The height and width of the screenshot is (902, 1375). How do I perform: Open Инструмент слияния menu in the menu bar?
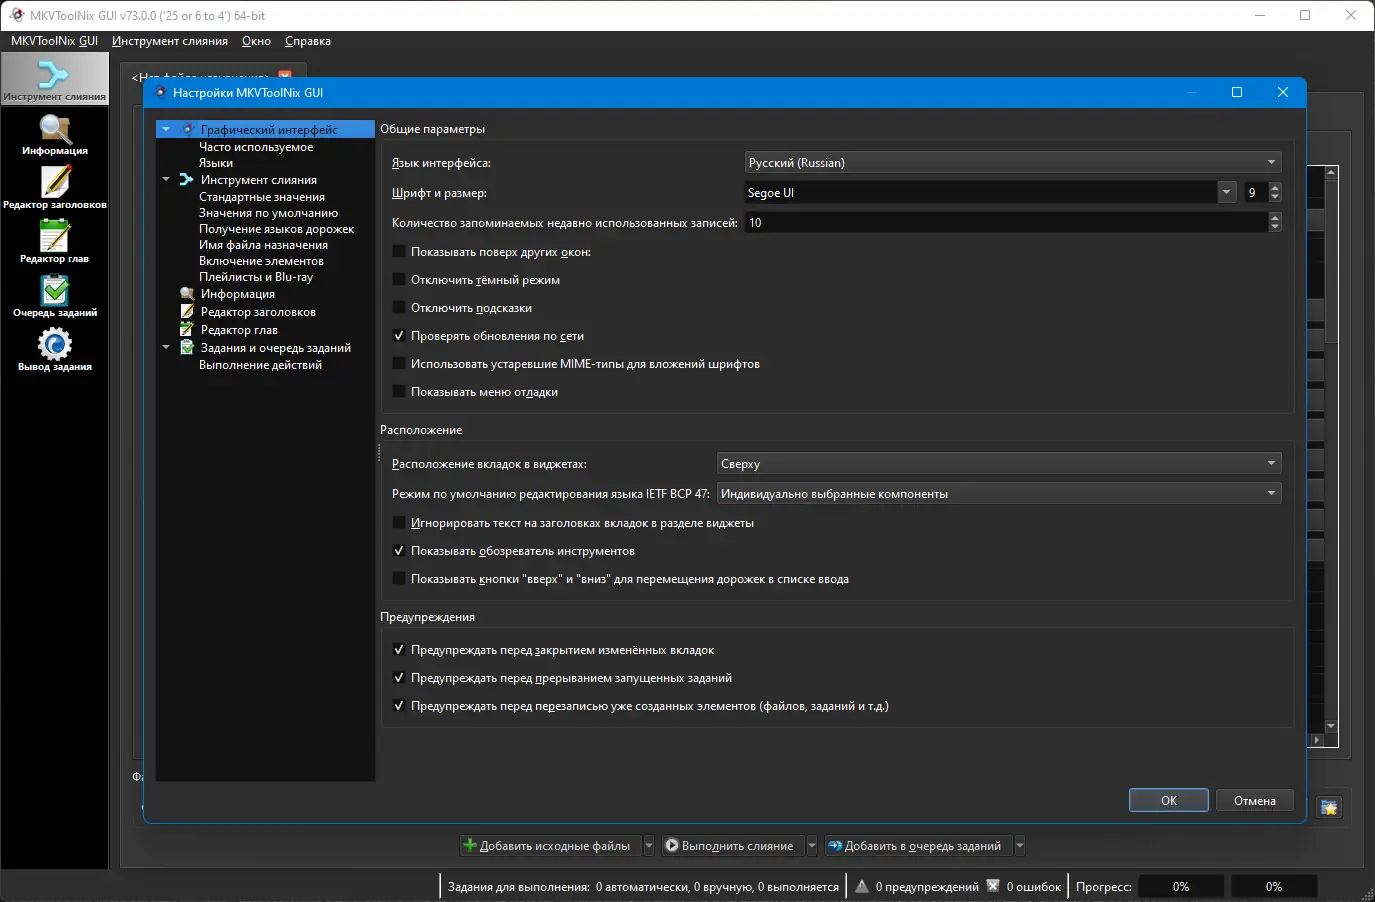[x=170, y=41]
